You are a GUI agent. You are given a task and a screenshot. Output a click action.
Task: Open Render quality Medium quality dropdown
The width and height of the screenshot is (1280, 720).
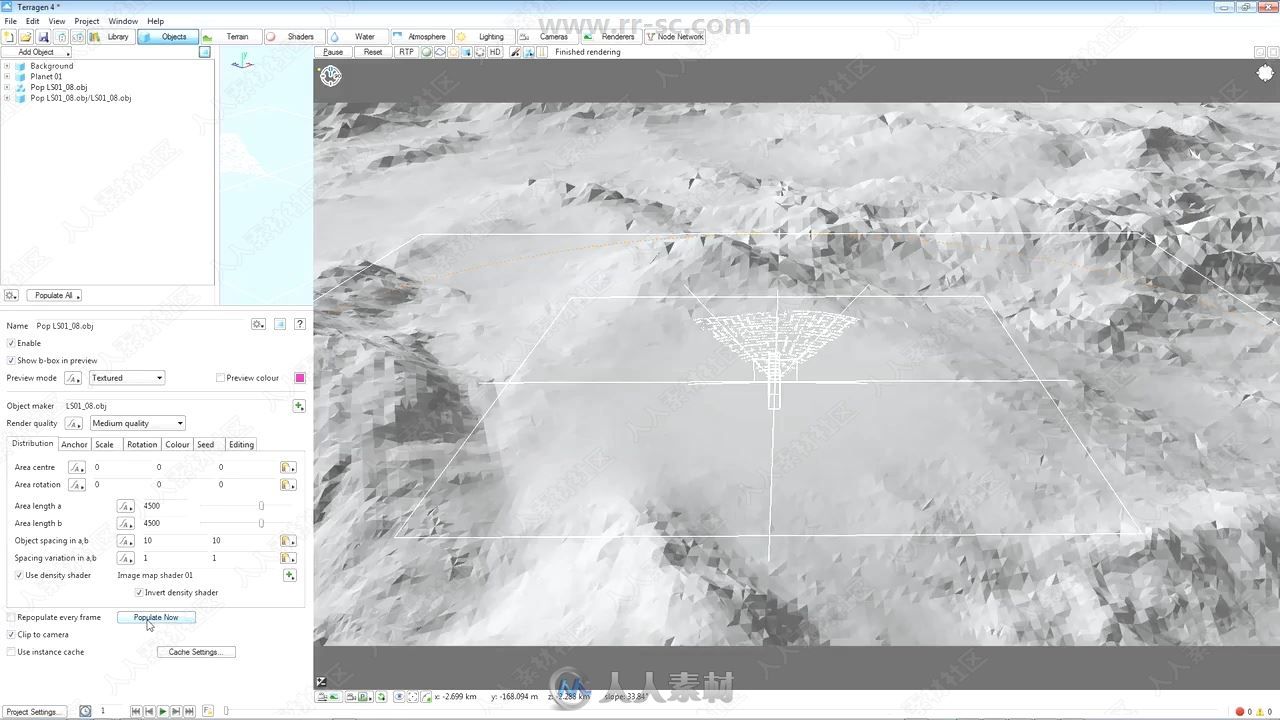click(x=138, y=423)
